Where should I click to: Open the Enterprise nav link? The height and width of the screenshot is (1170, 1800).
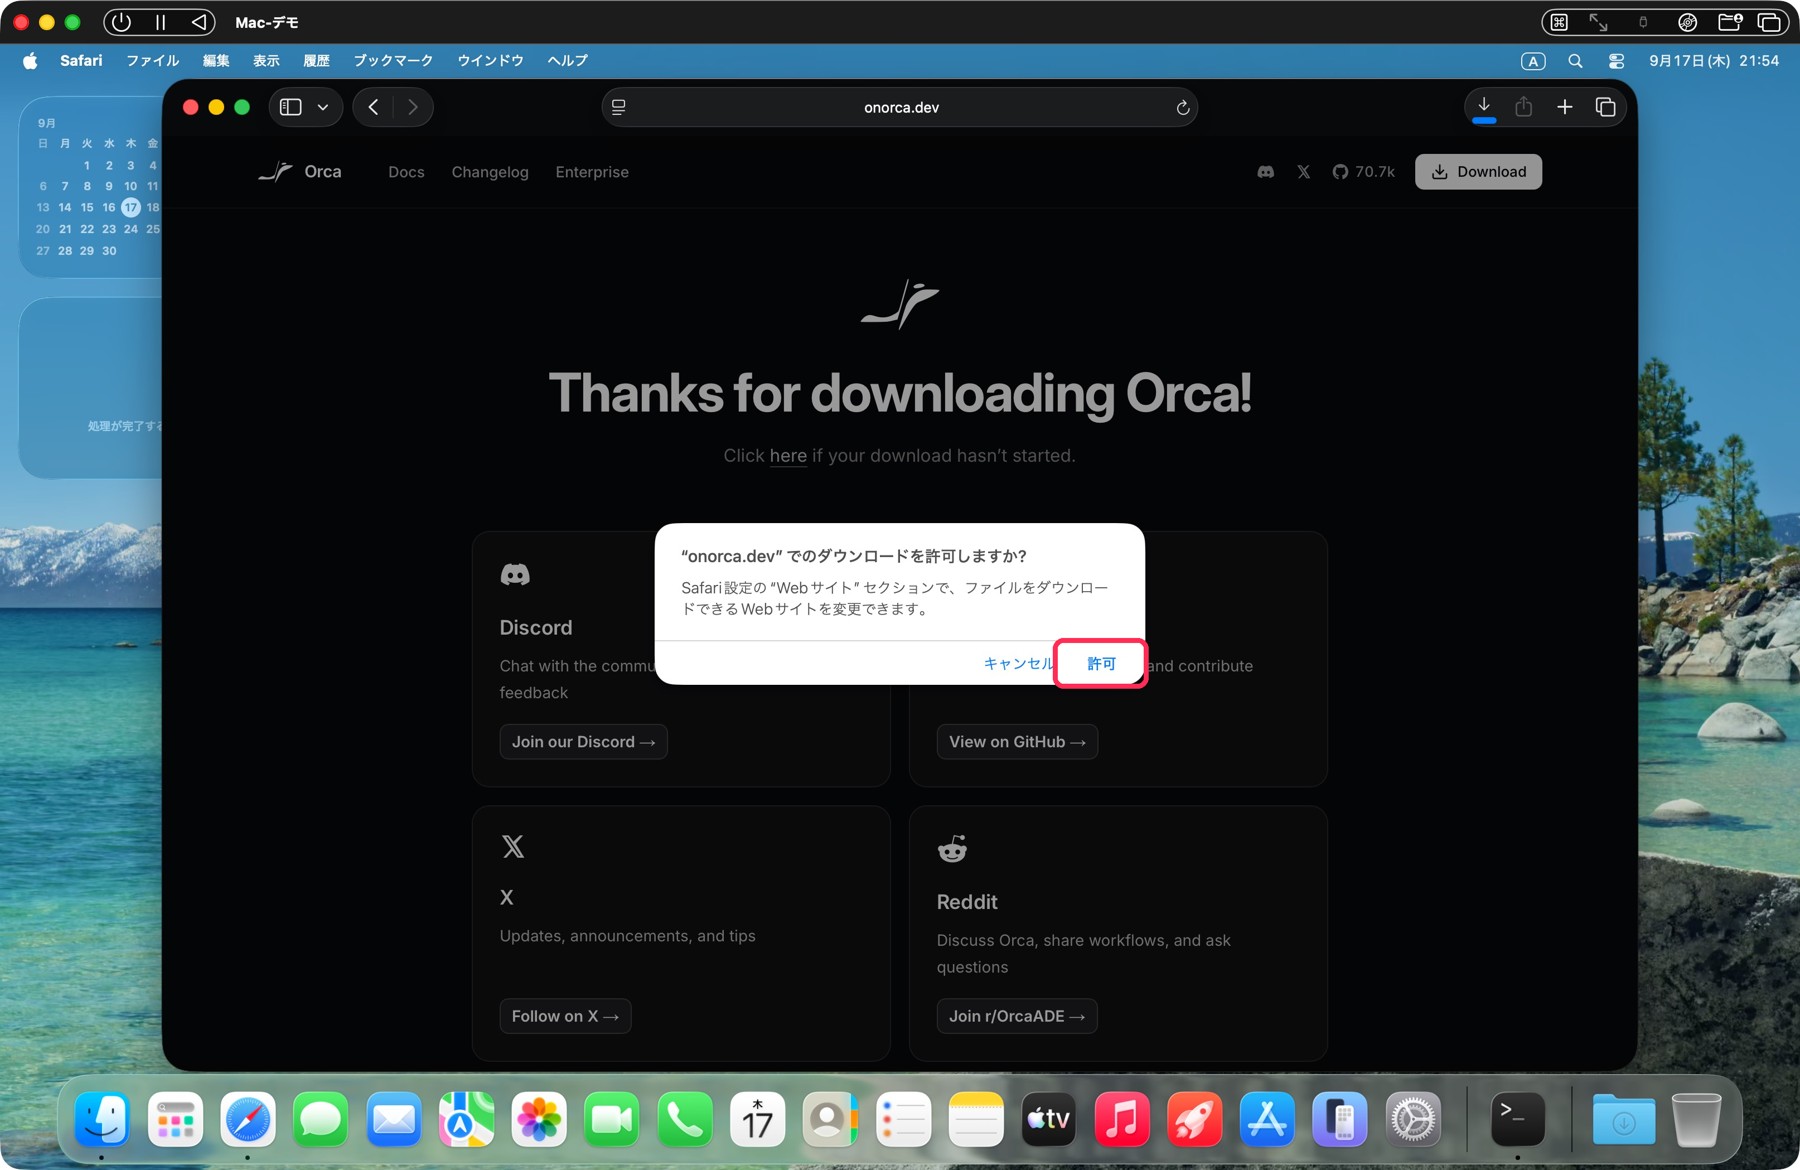[x=592, y=172]
